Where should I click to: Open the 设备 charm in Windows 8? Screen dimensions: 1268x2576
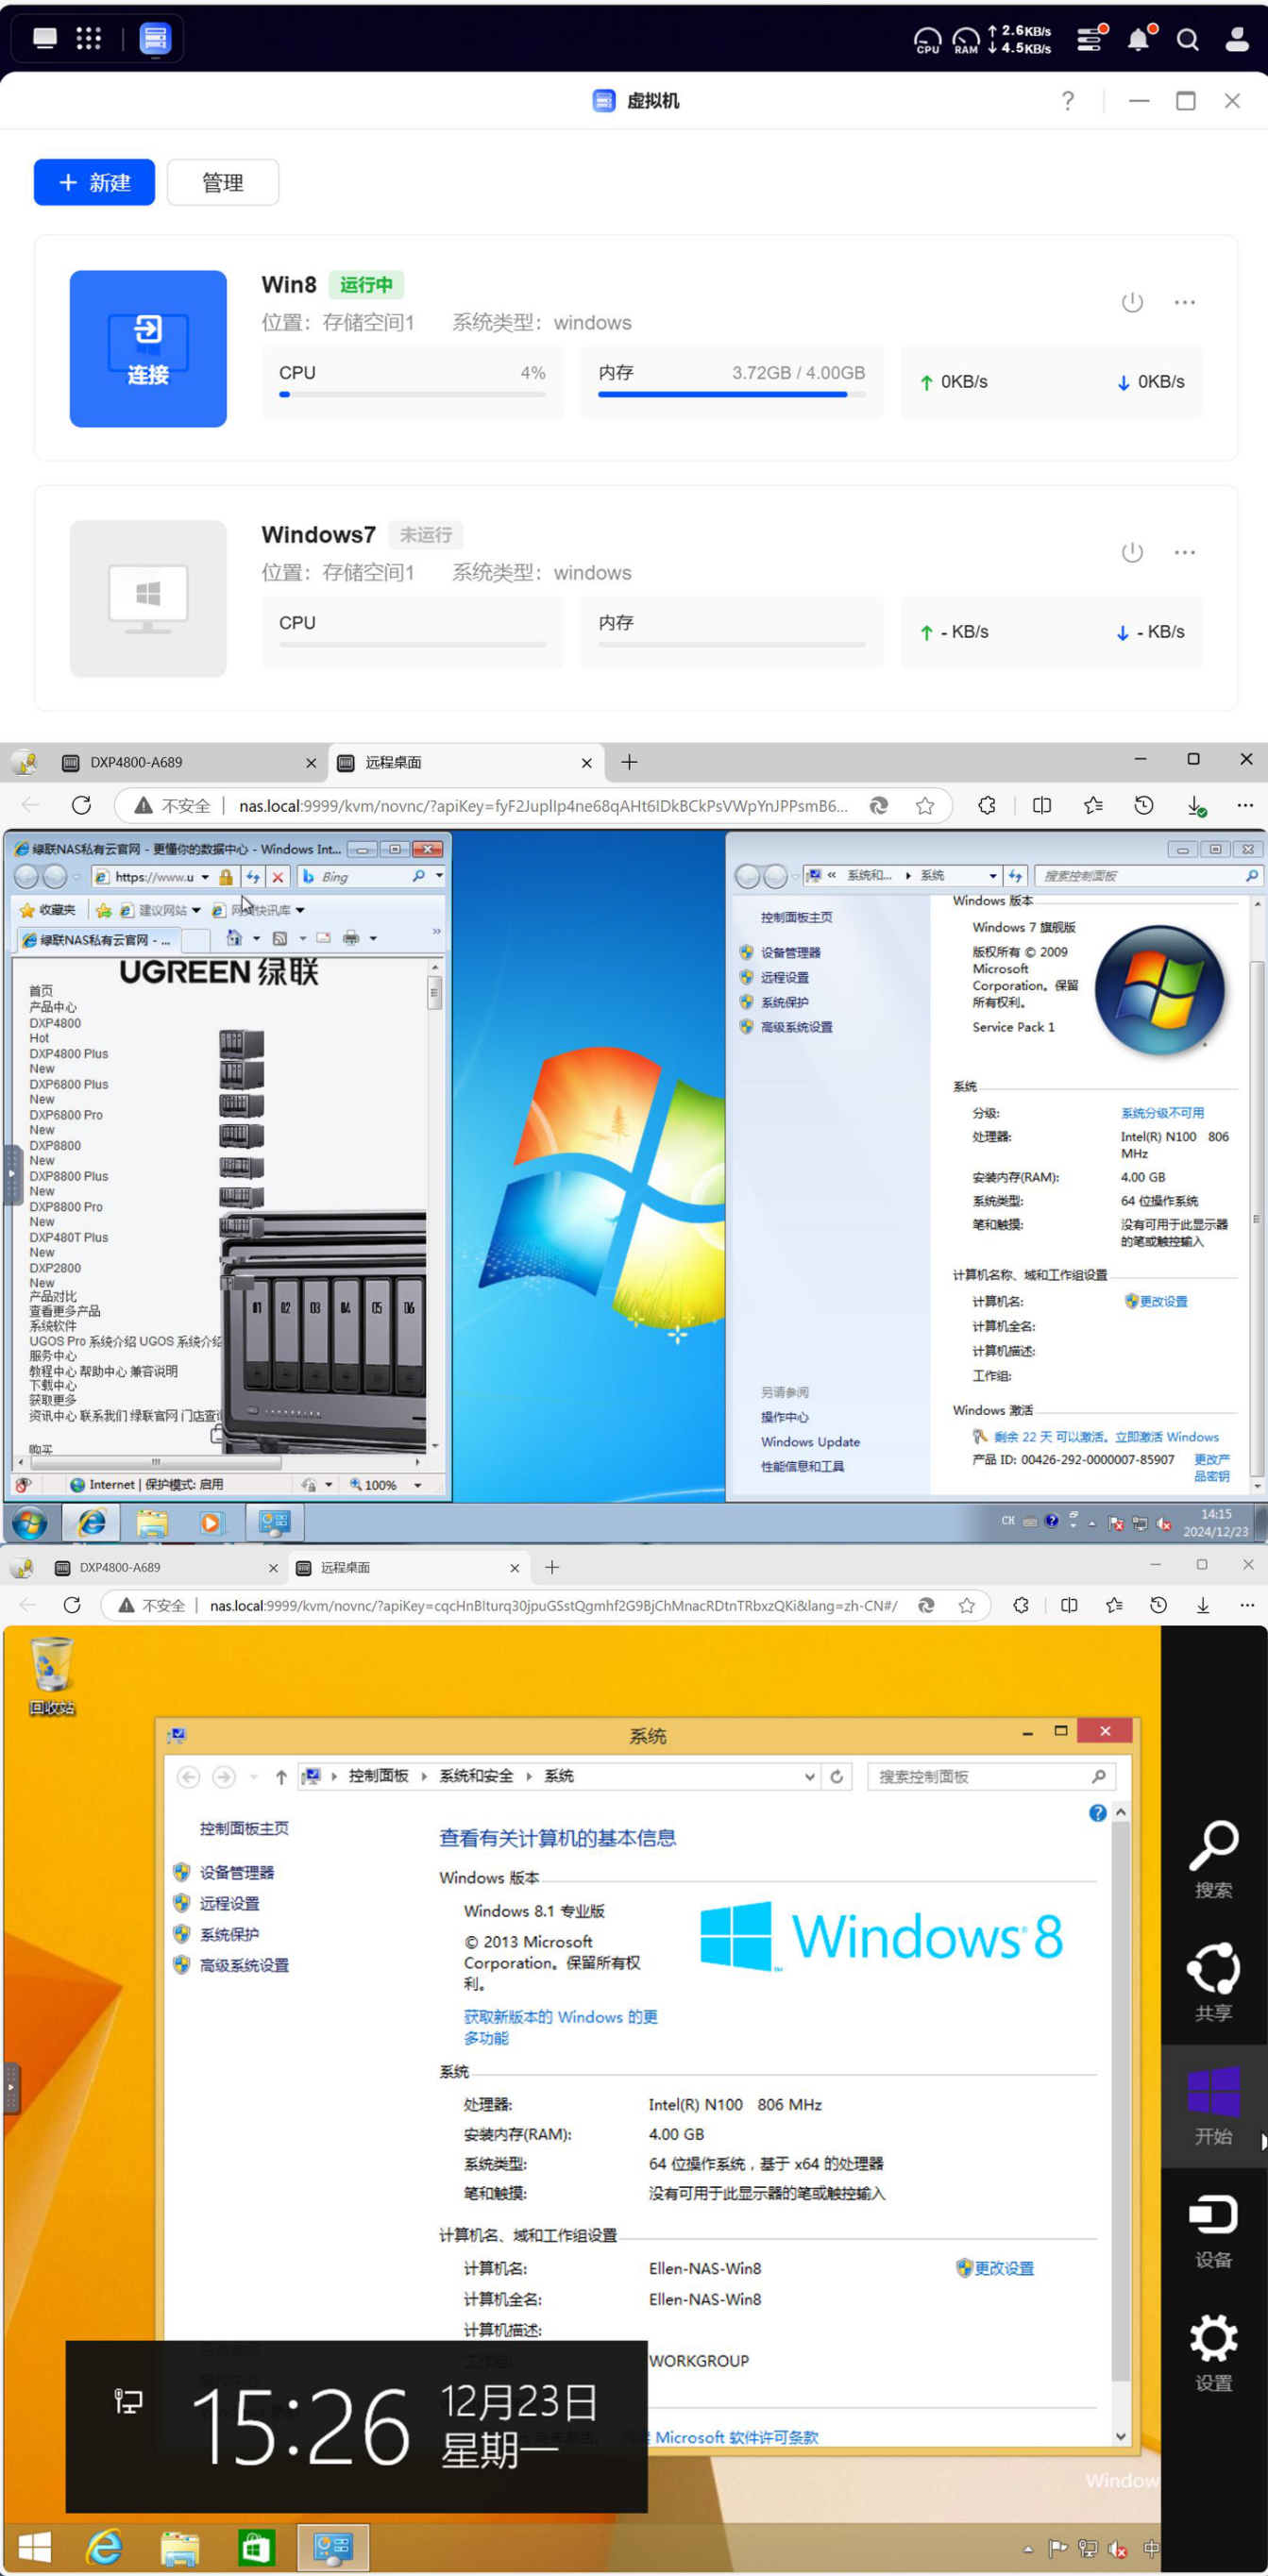click(1213, 2230)
